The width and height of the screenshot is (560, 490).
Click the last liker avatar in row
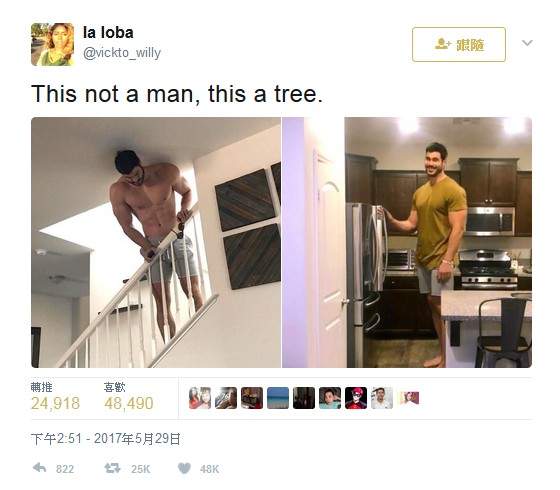coord(409,398)
